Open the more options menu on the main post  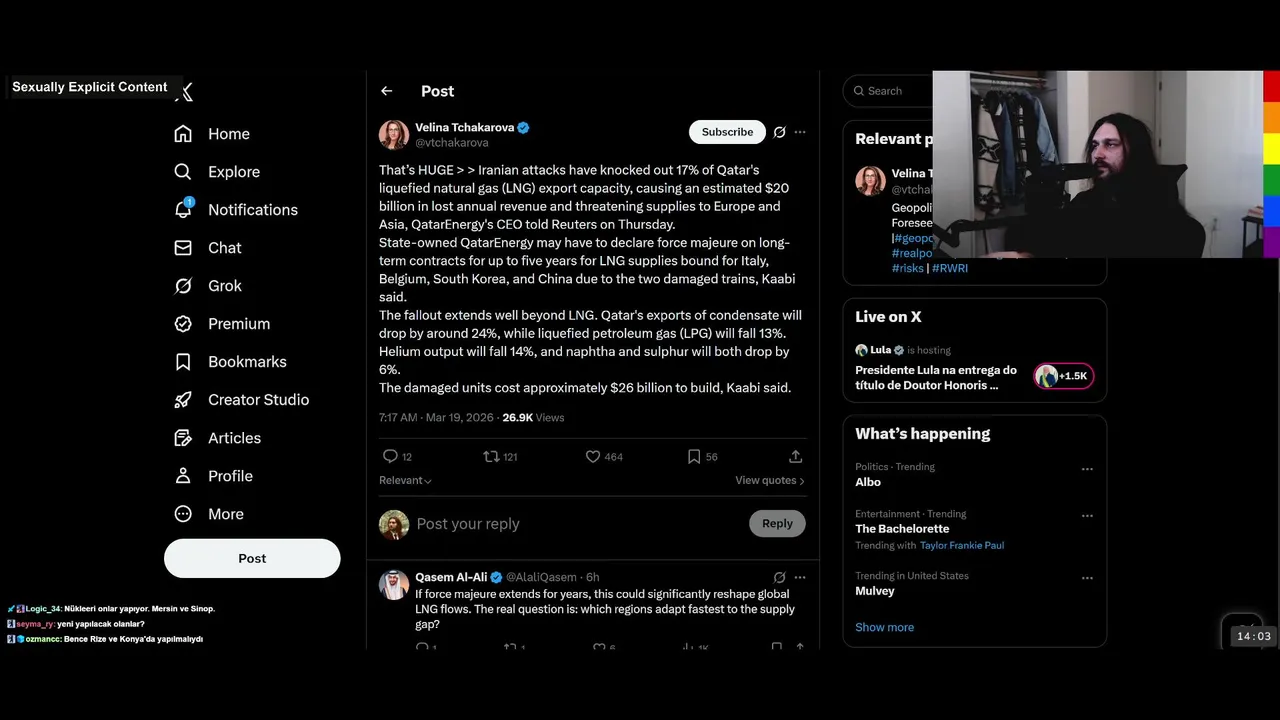pyautogui.click(x=800, y=132)
